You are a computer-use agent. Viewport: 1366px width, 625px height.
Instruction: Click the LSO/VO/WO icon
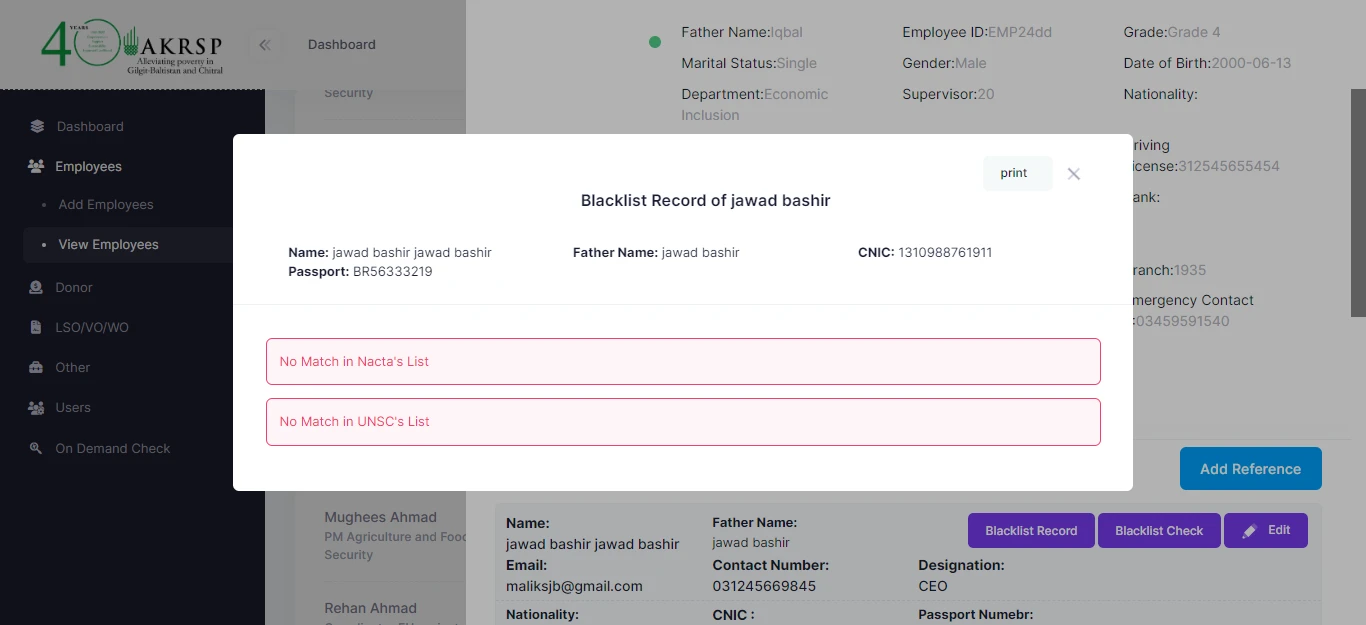tap(37, 327)
